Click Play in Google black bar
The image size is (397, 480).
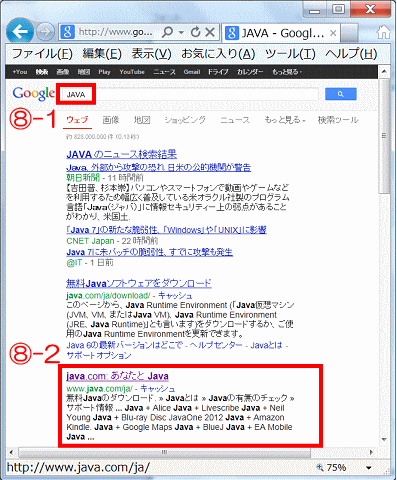tap(104, 72)
